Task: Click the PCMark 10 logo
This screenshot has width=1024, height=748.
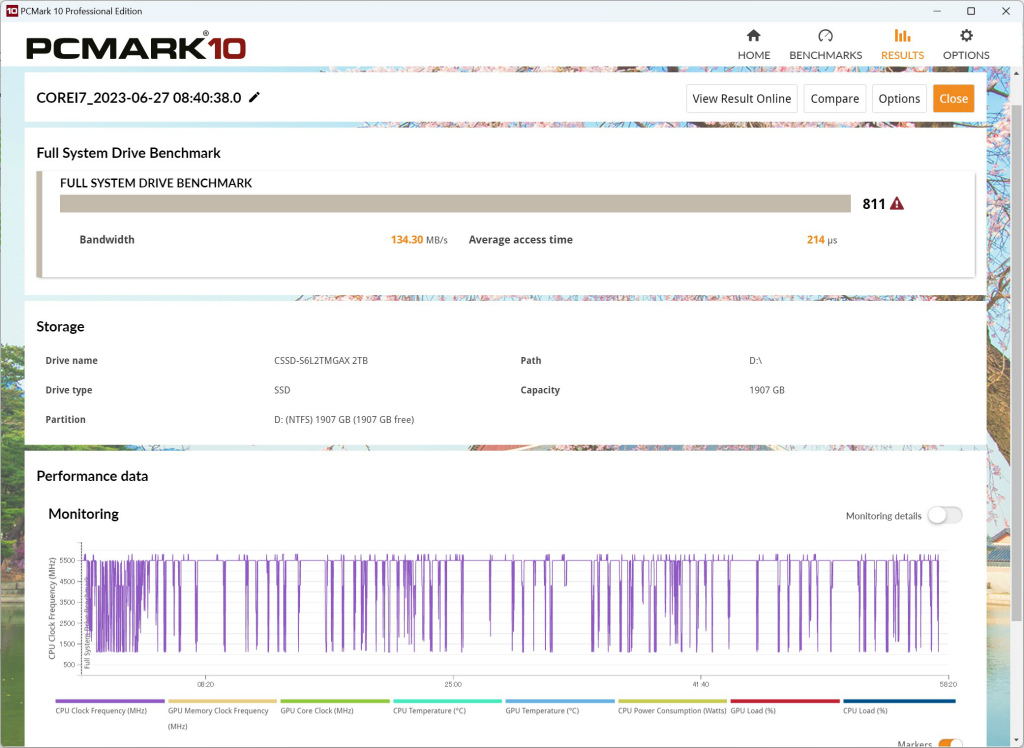Action: tap(136, 48)
